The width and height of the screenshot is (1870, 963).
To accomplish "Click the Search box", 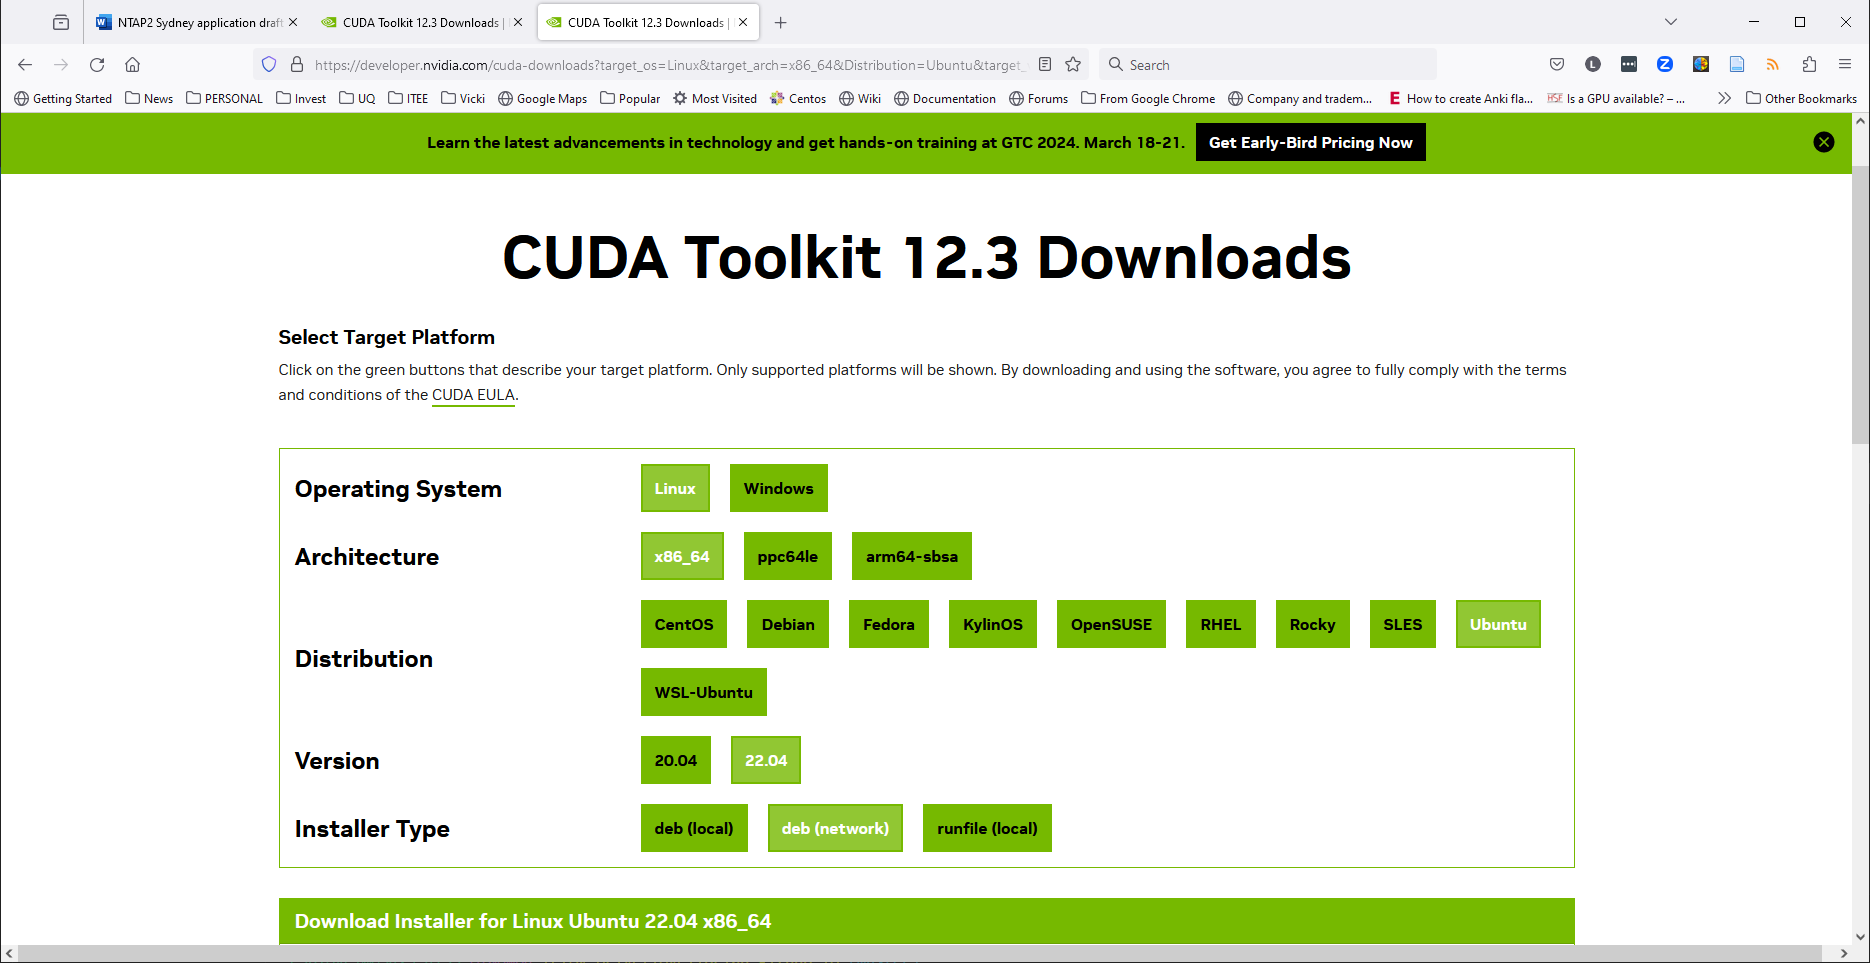I will click(1268, 65).
